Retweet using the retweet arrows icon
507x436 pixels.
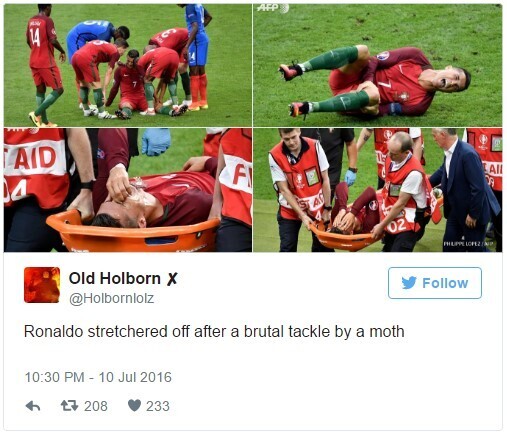69,406
